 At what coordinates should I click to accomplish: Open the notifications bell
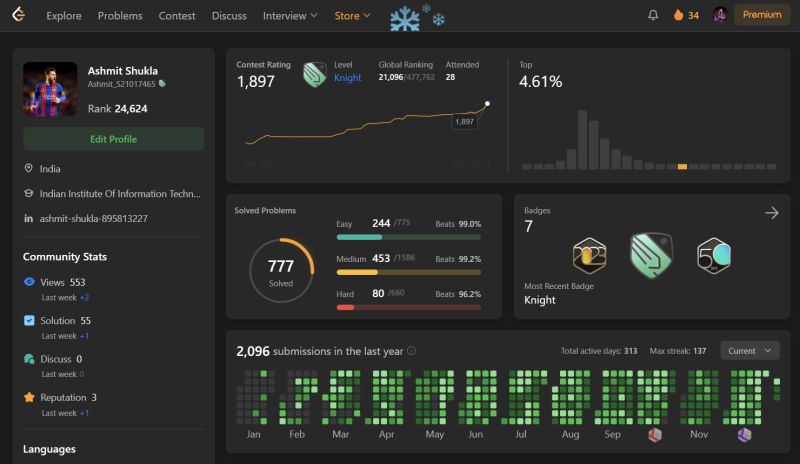click(653, 15)
